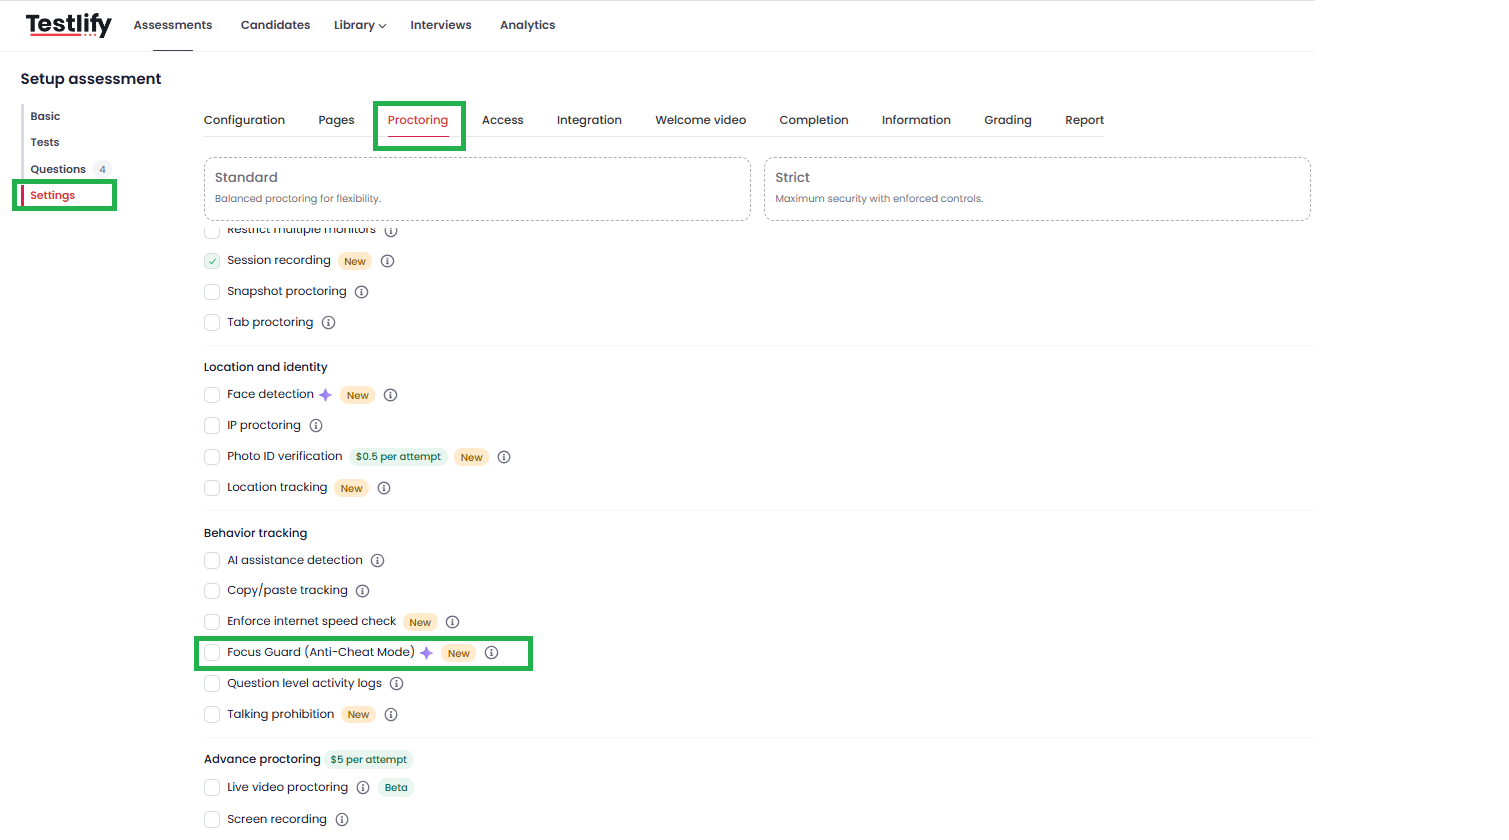Switch to the Completion tab
1509x840 pixels.
(x=814, y=120)
